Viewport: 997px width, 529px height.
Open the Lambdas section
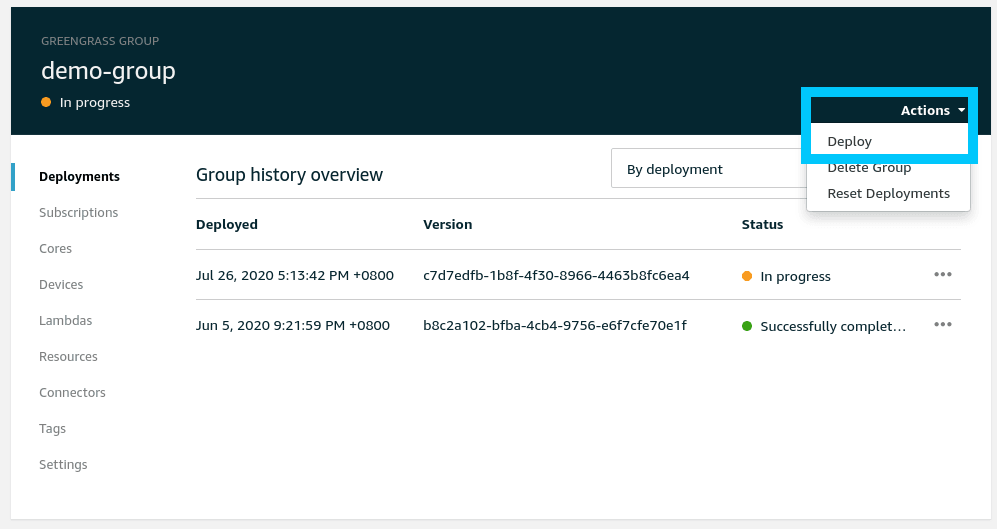tap(65, 321)
